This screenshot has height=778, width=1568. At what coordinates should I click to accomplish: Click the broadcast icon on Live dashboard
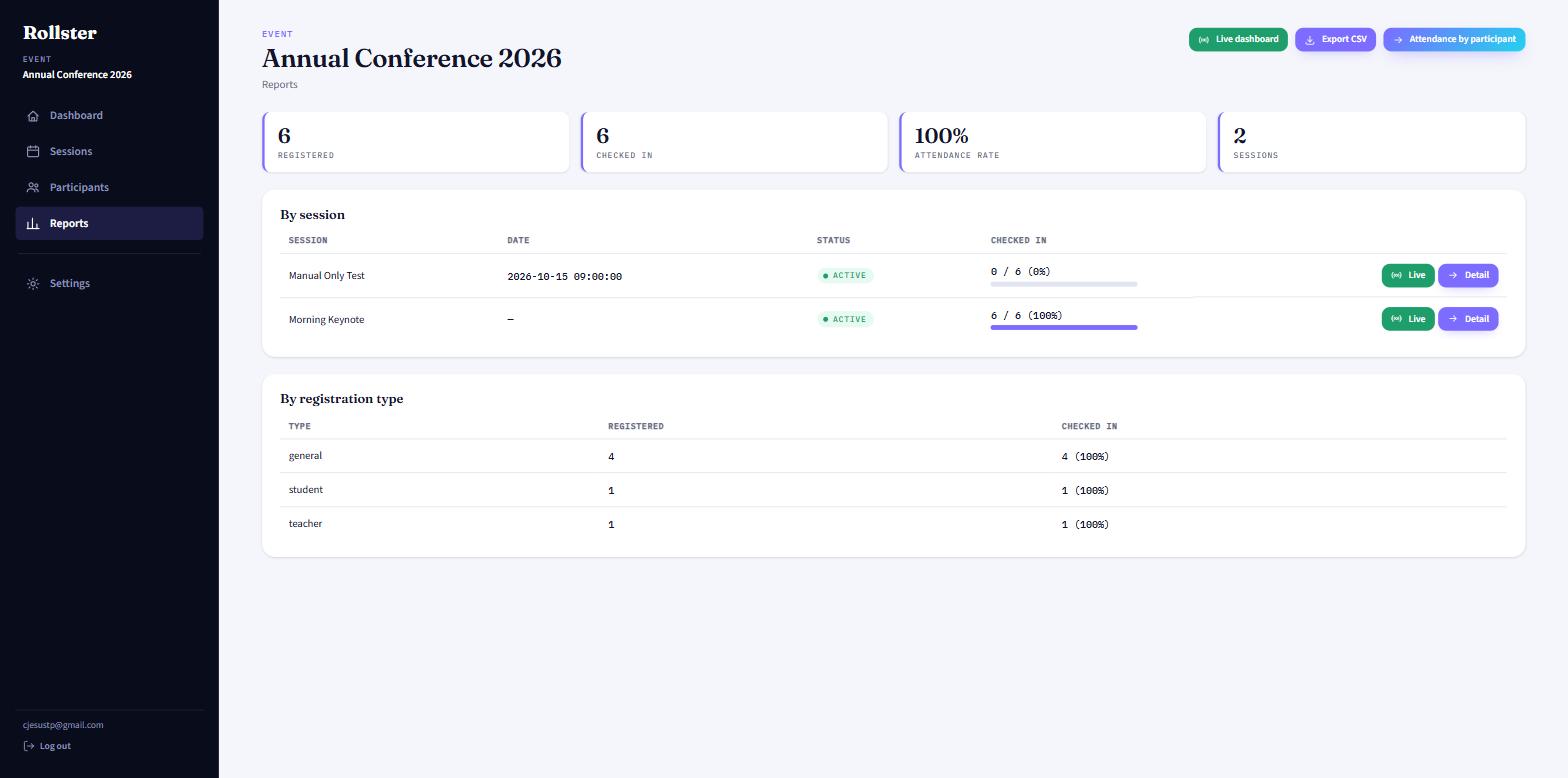point(1204,40)
